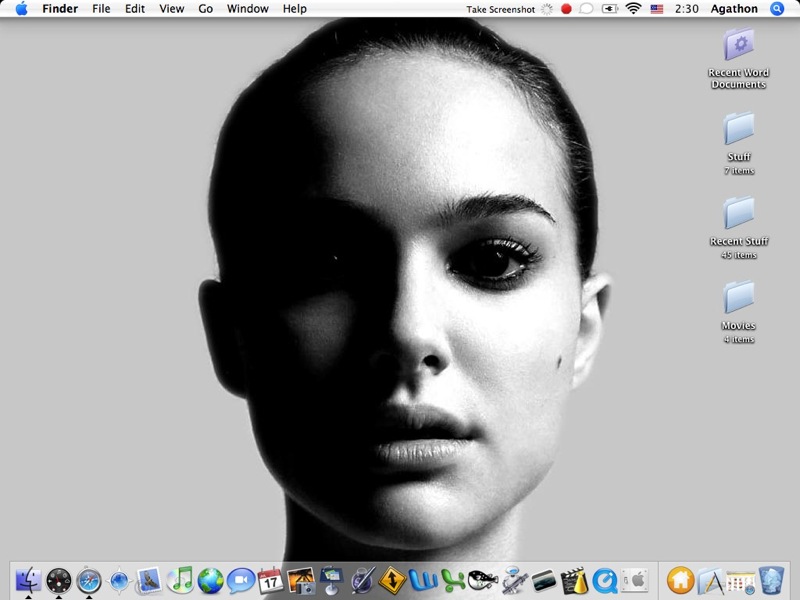Select the Recent Word Documents desktop folder
This screenshot has width=800, height=600.
click(x=738, y=45)
